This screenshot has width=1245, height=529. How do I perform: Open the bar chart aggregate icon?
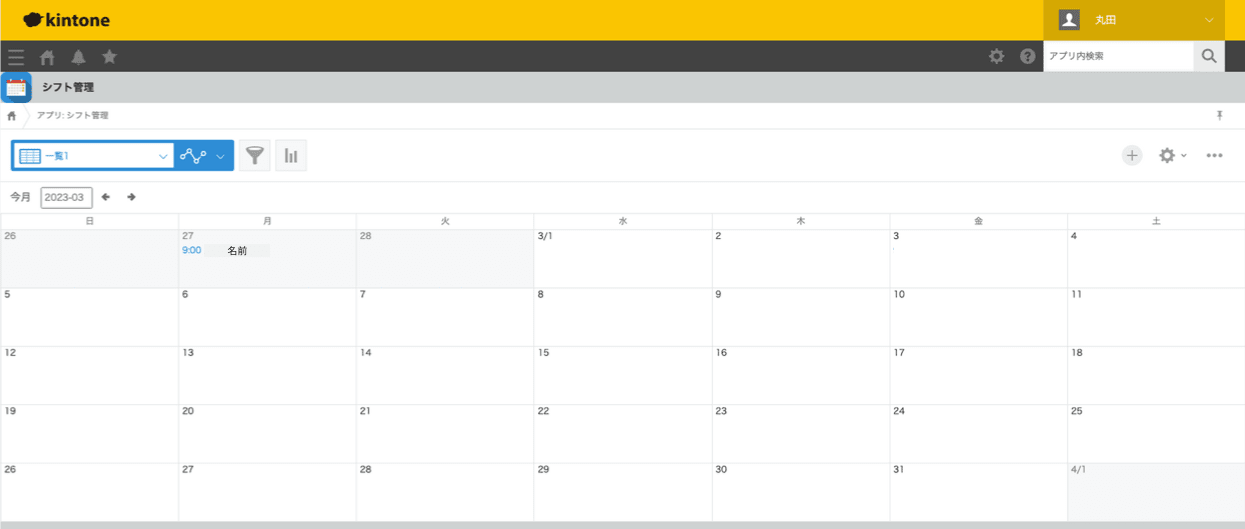[291, 156]
